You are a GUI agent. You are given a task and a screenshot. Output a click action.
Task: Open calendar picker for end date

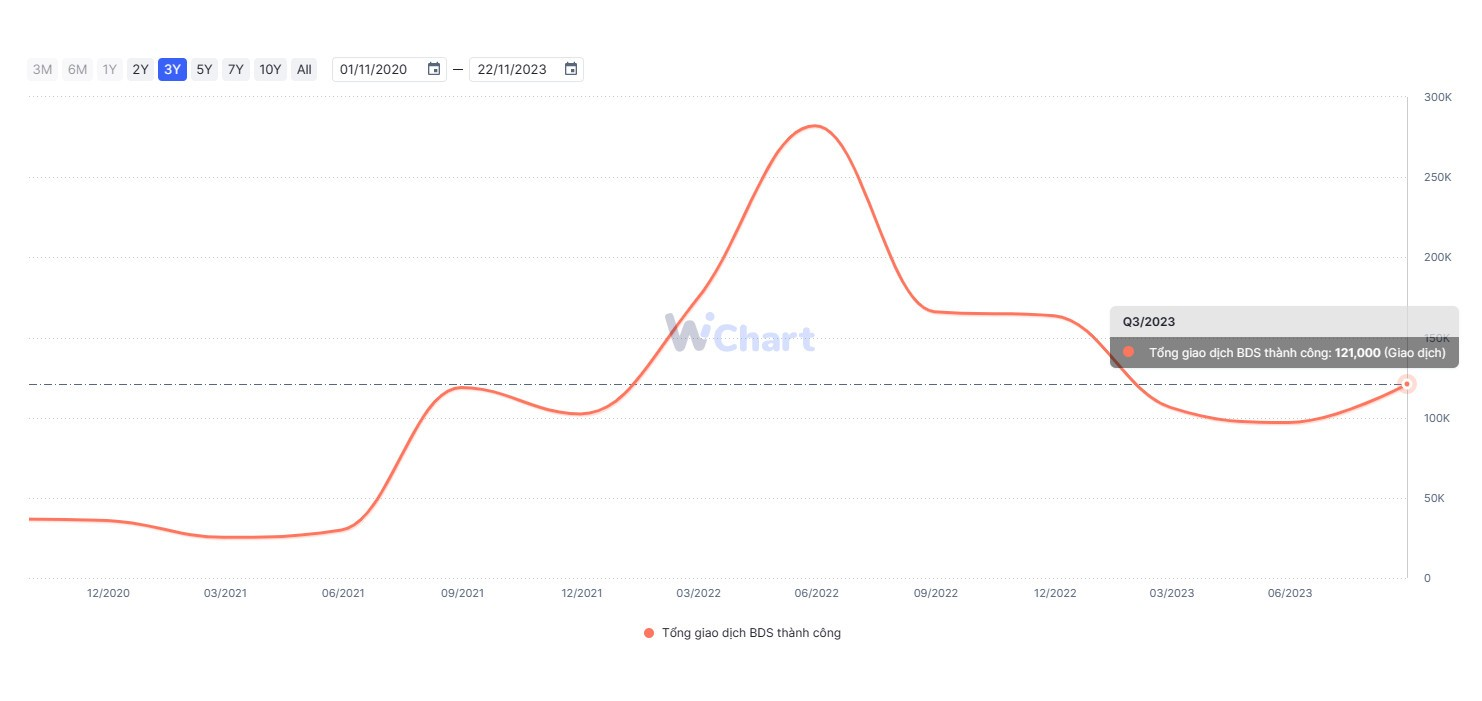point(571,69)
